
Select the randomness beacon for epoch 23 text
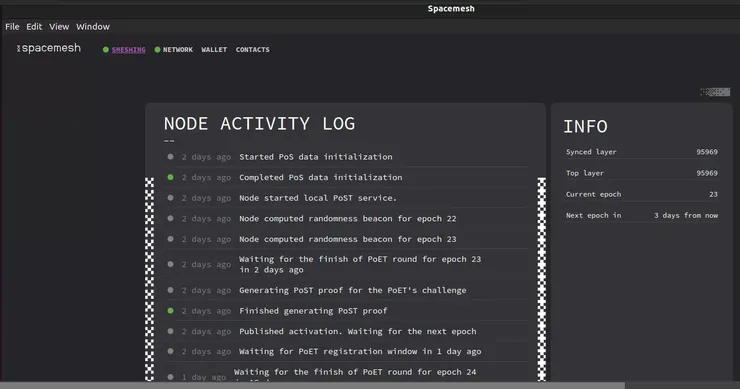347,239
